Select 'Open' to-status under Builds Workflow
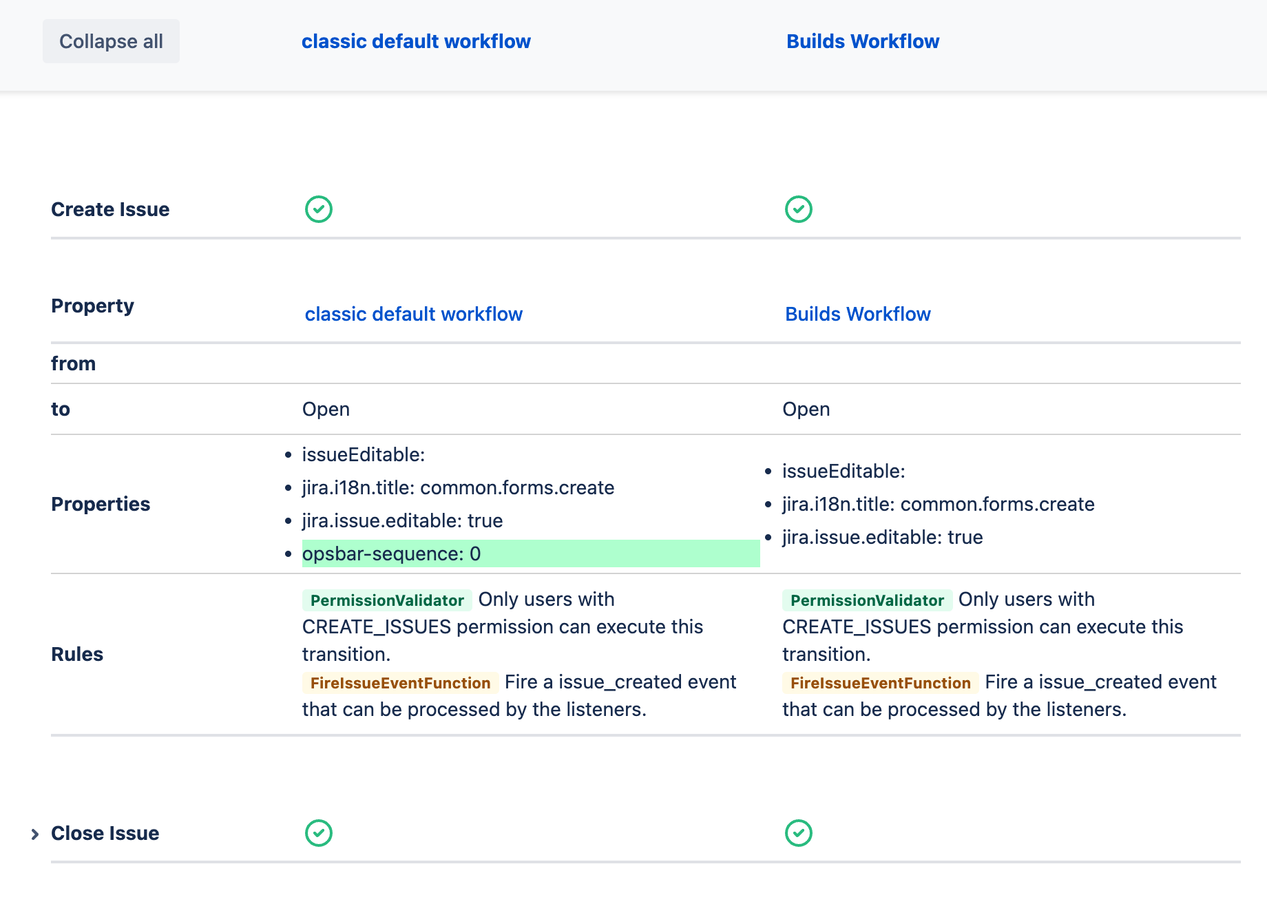The width and height of the screenshot is (1267, 899). [x=806, y=409]
